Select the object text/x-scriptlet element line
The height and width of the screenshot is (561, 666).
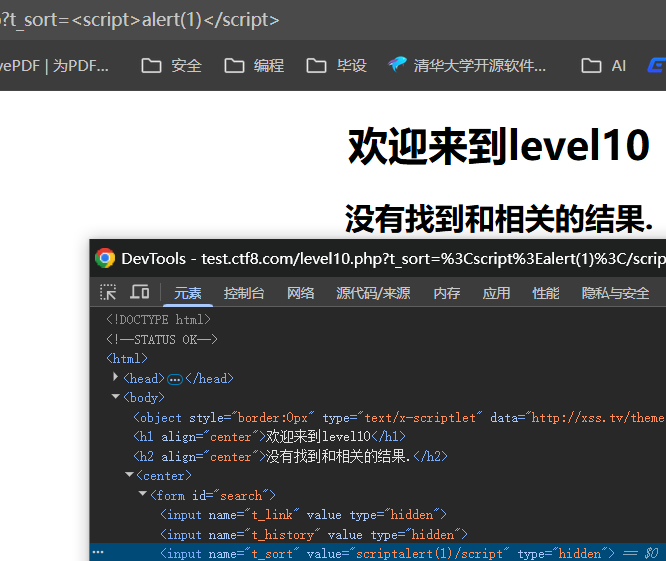click(399, 417)
